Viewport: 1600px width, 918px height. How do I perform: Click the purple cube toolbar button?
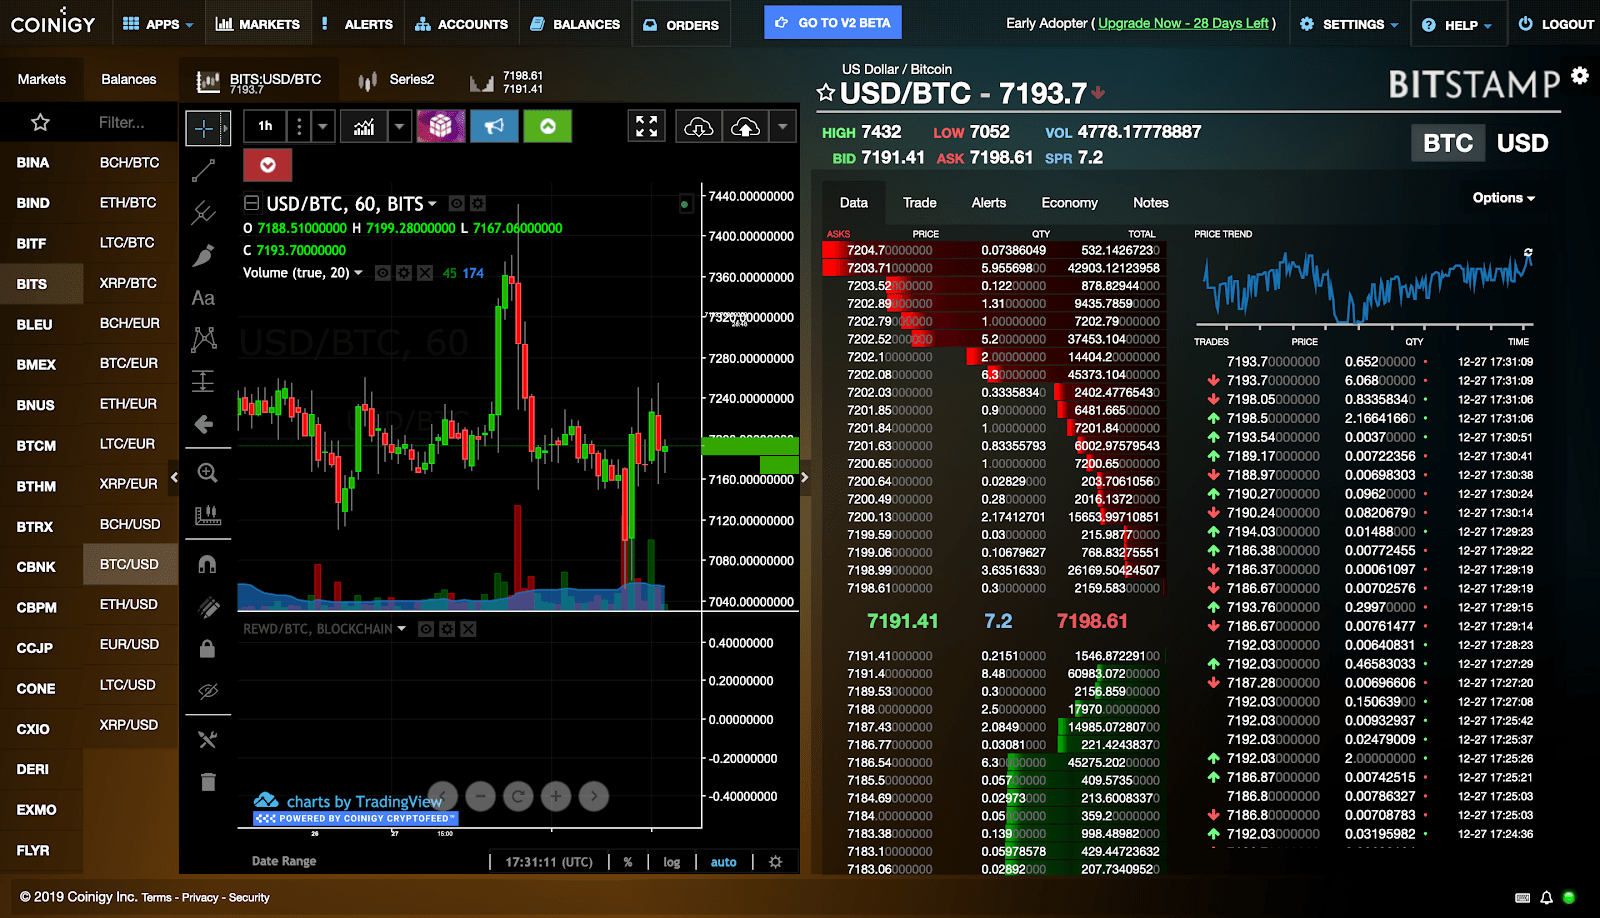(x=441, y=126)
